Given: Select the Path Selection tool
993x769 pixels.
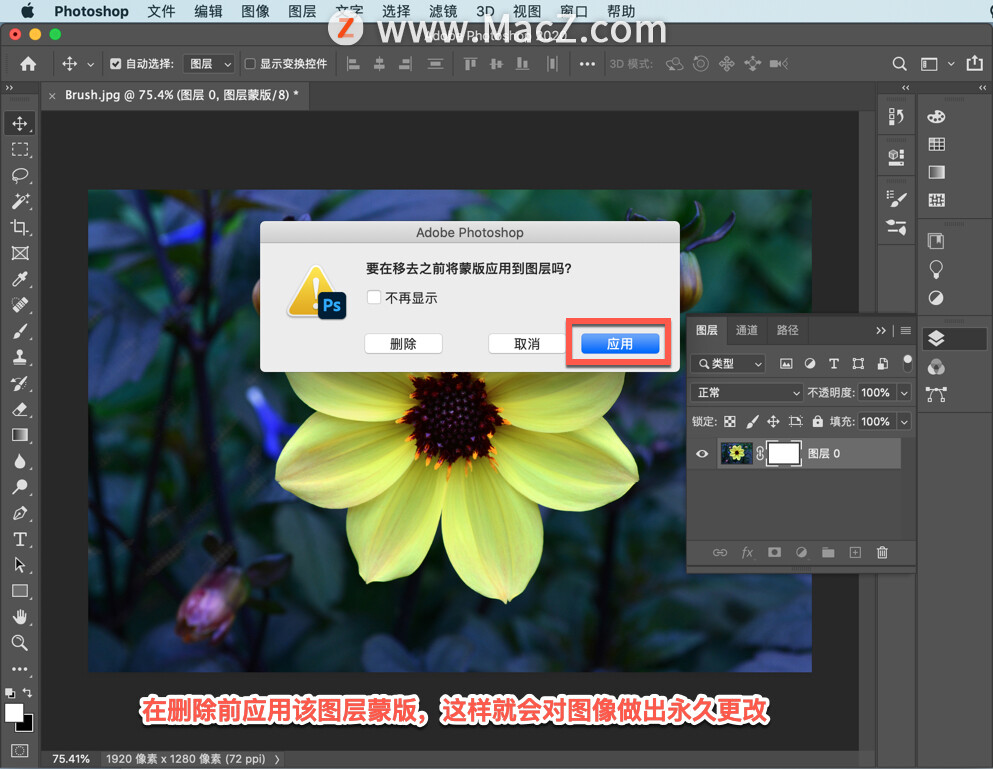Looking at the screenshot, I should coord(20,565).
